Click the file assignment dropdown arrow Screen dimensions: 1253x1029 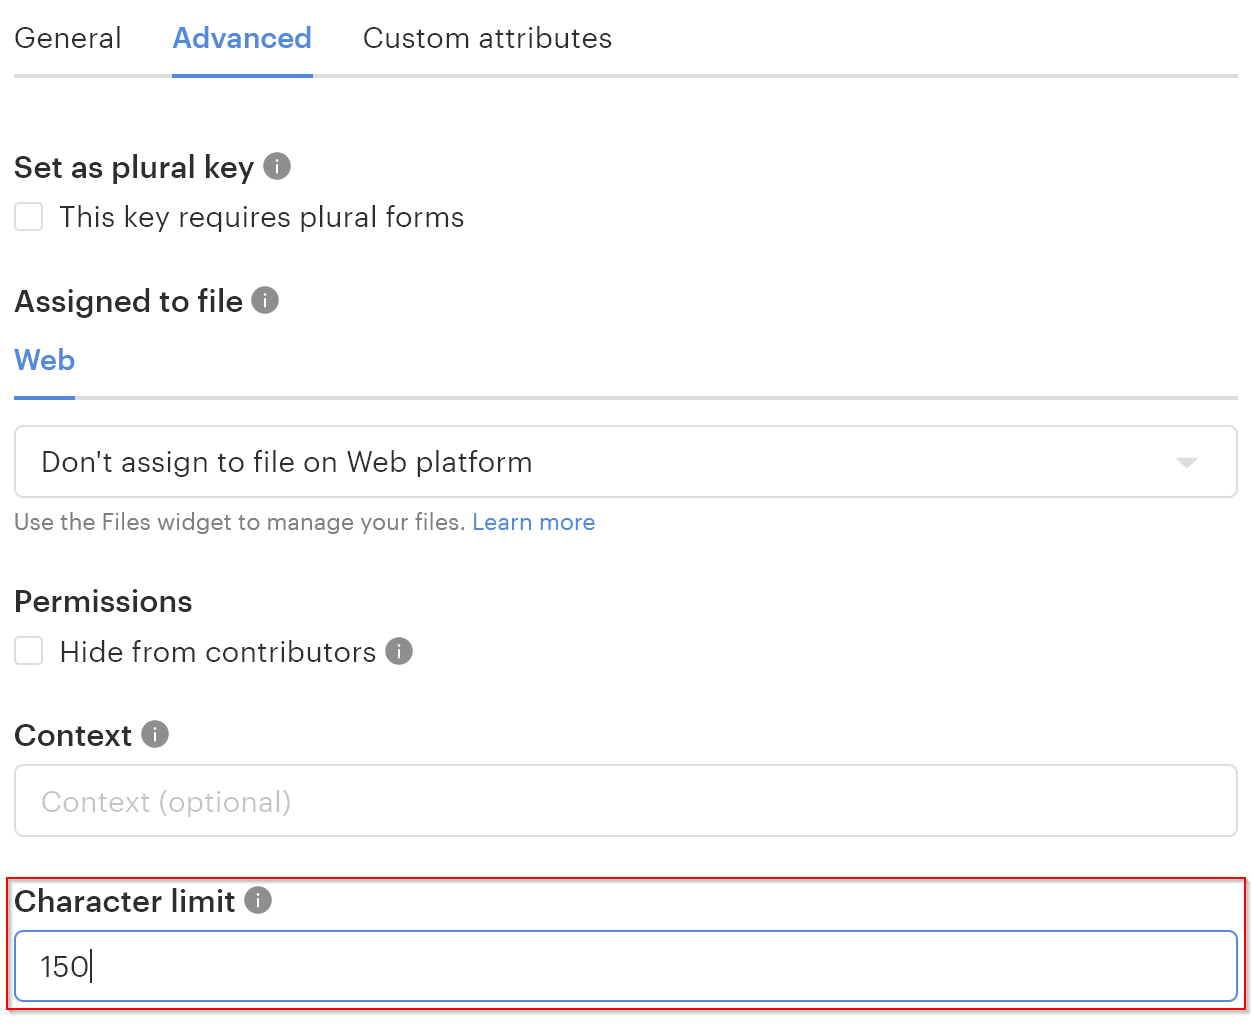(1187, 462)
